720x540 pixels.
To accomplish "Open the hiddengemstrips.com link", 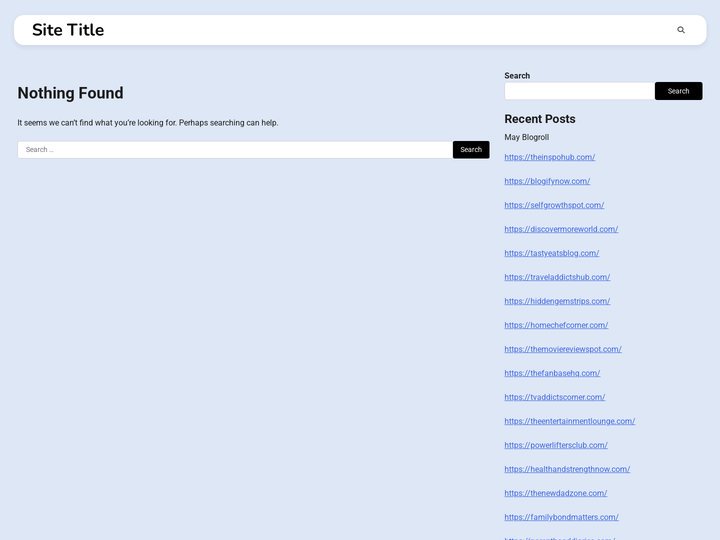I will [x=557, y=301].
